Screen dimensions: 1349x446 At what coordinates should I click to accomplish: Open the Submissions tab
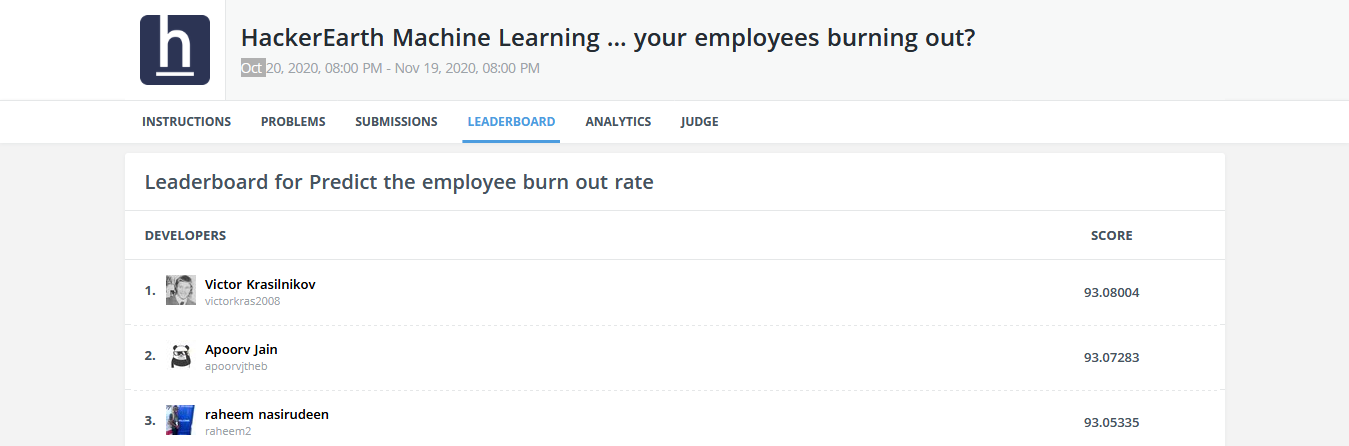tap(396, 122)
